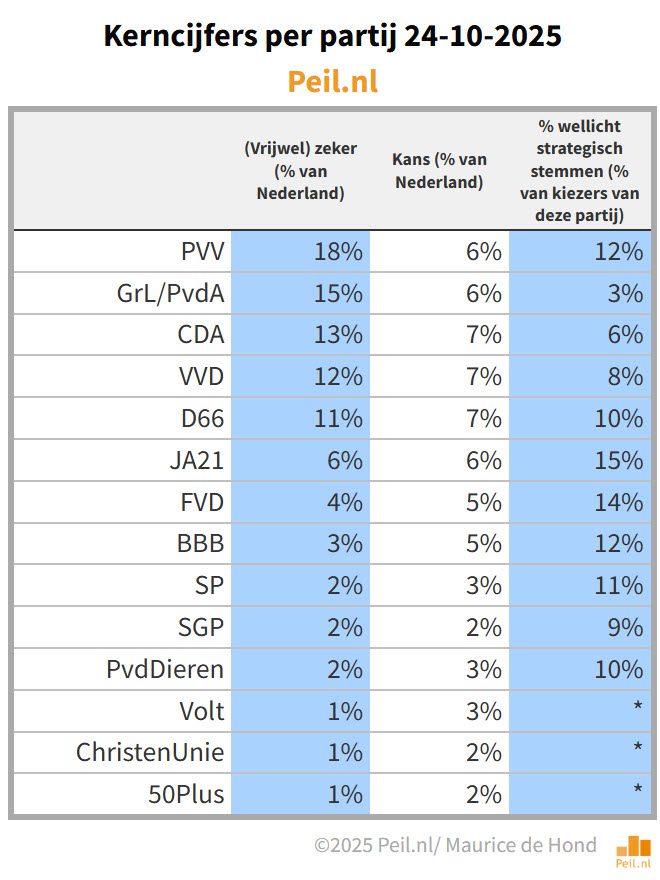Select D66's 11% zeker value
The image size is (660, 880).
[338, 418]
